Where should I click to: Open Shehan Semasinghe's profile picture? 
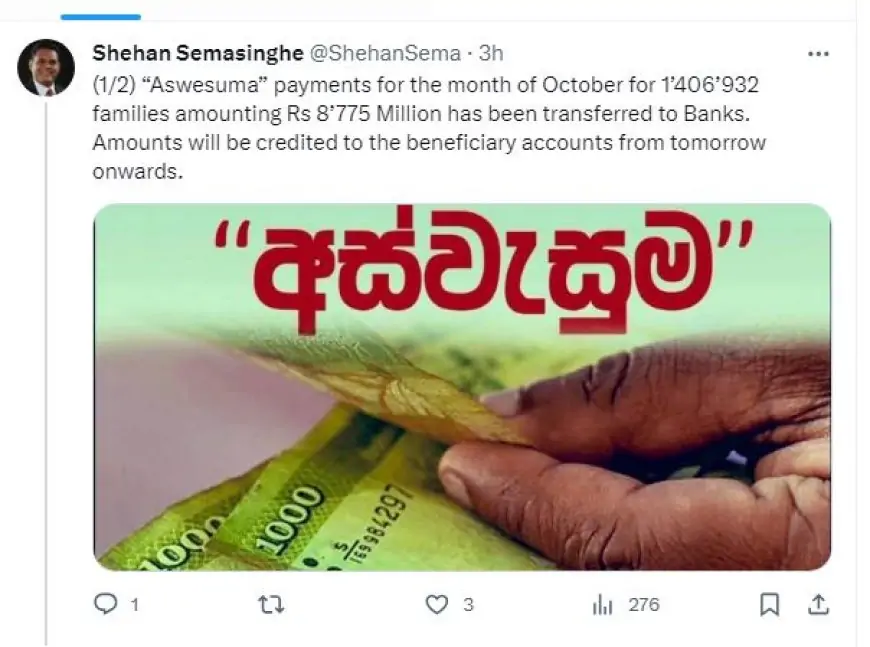click(46, 67)
